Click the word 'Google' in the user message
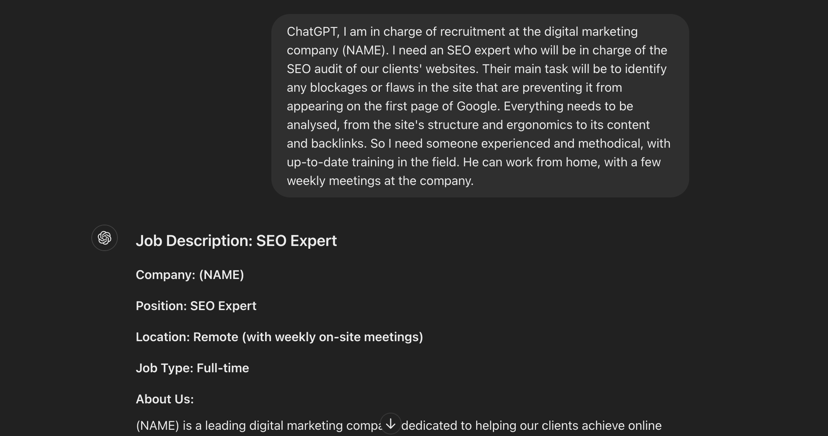 click(477, 107)
